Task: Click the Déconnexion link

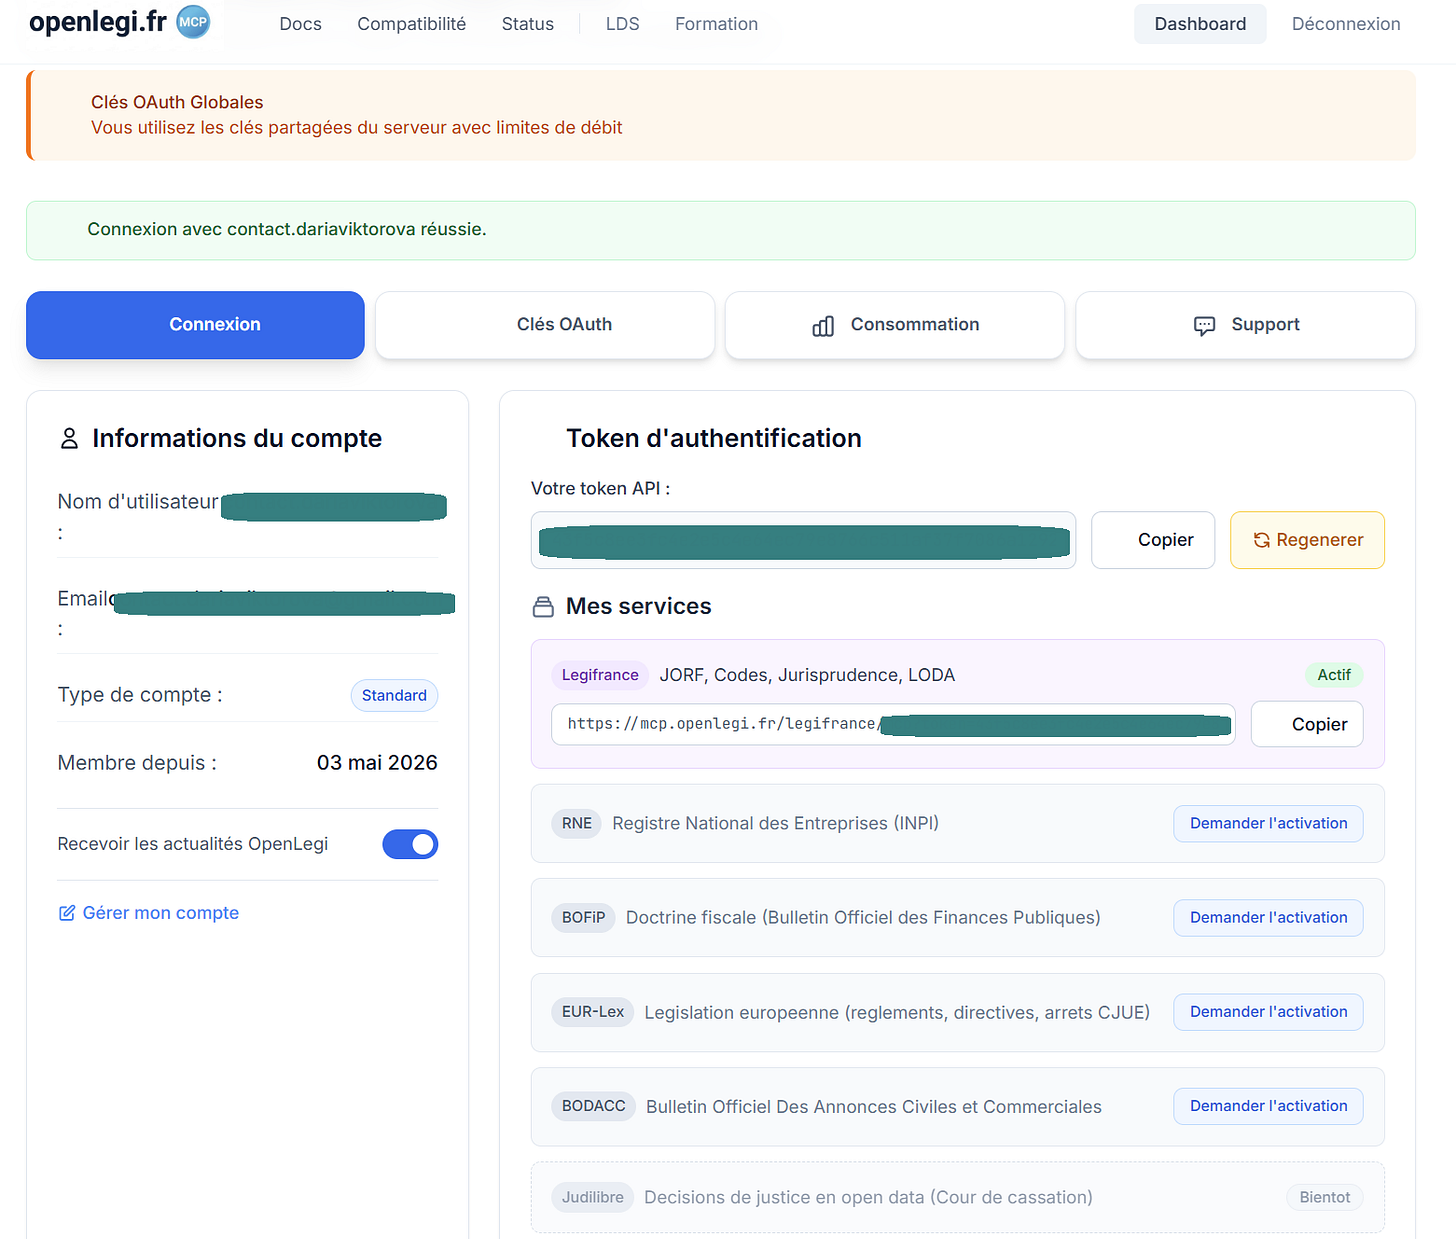Action: pyautogui.click(x=1346, y=24)
